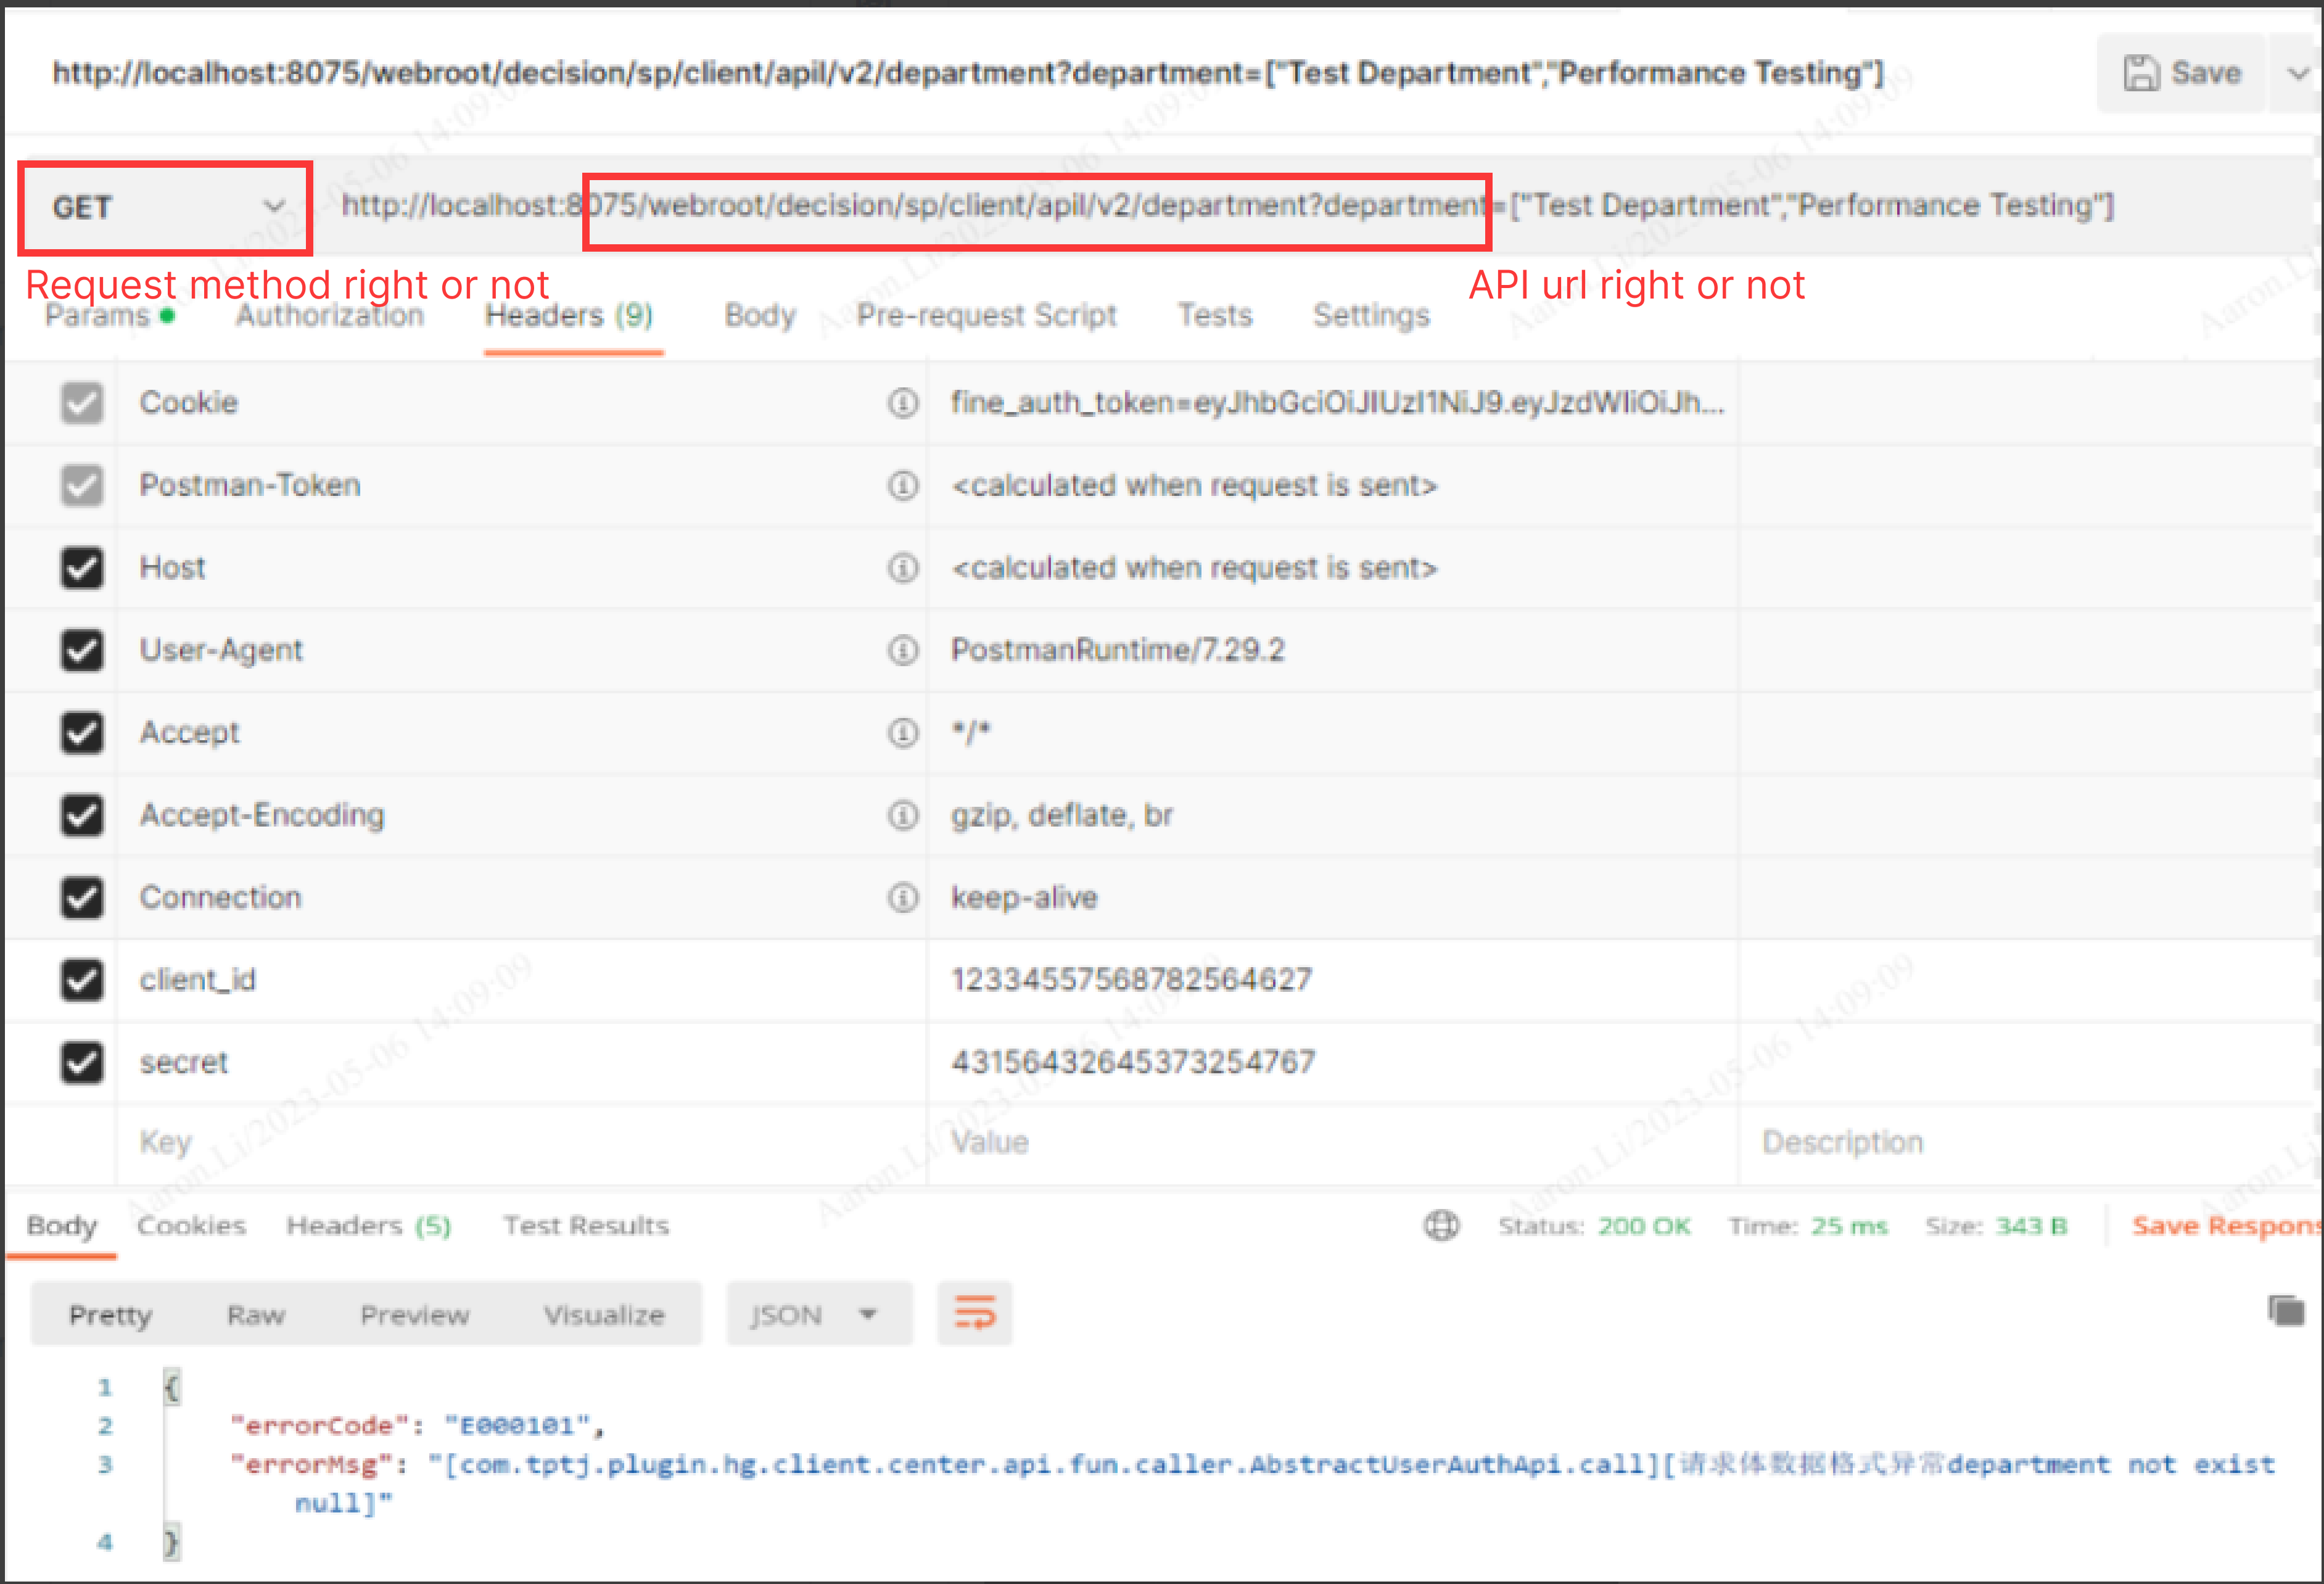The image size is (2324, 1584).
Task: Click the secret value 4315643264537325­4767
Action: tap(1133, 1063)
